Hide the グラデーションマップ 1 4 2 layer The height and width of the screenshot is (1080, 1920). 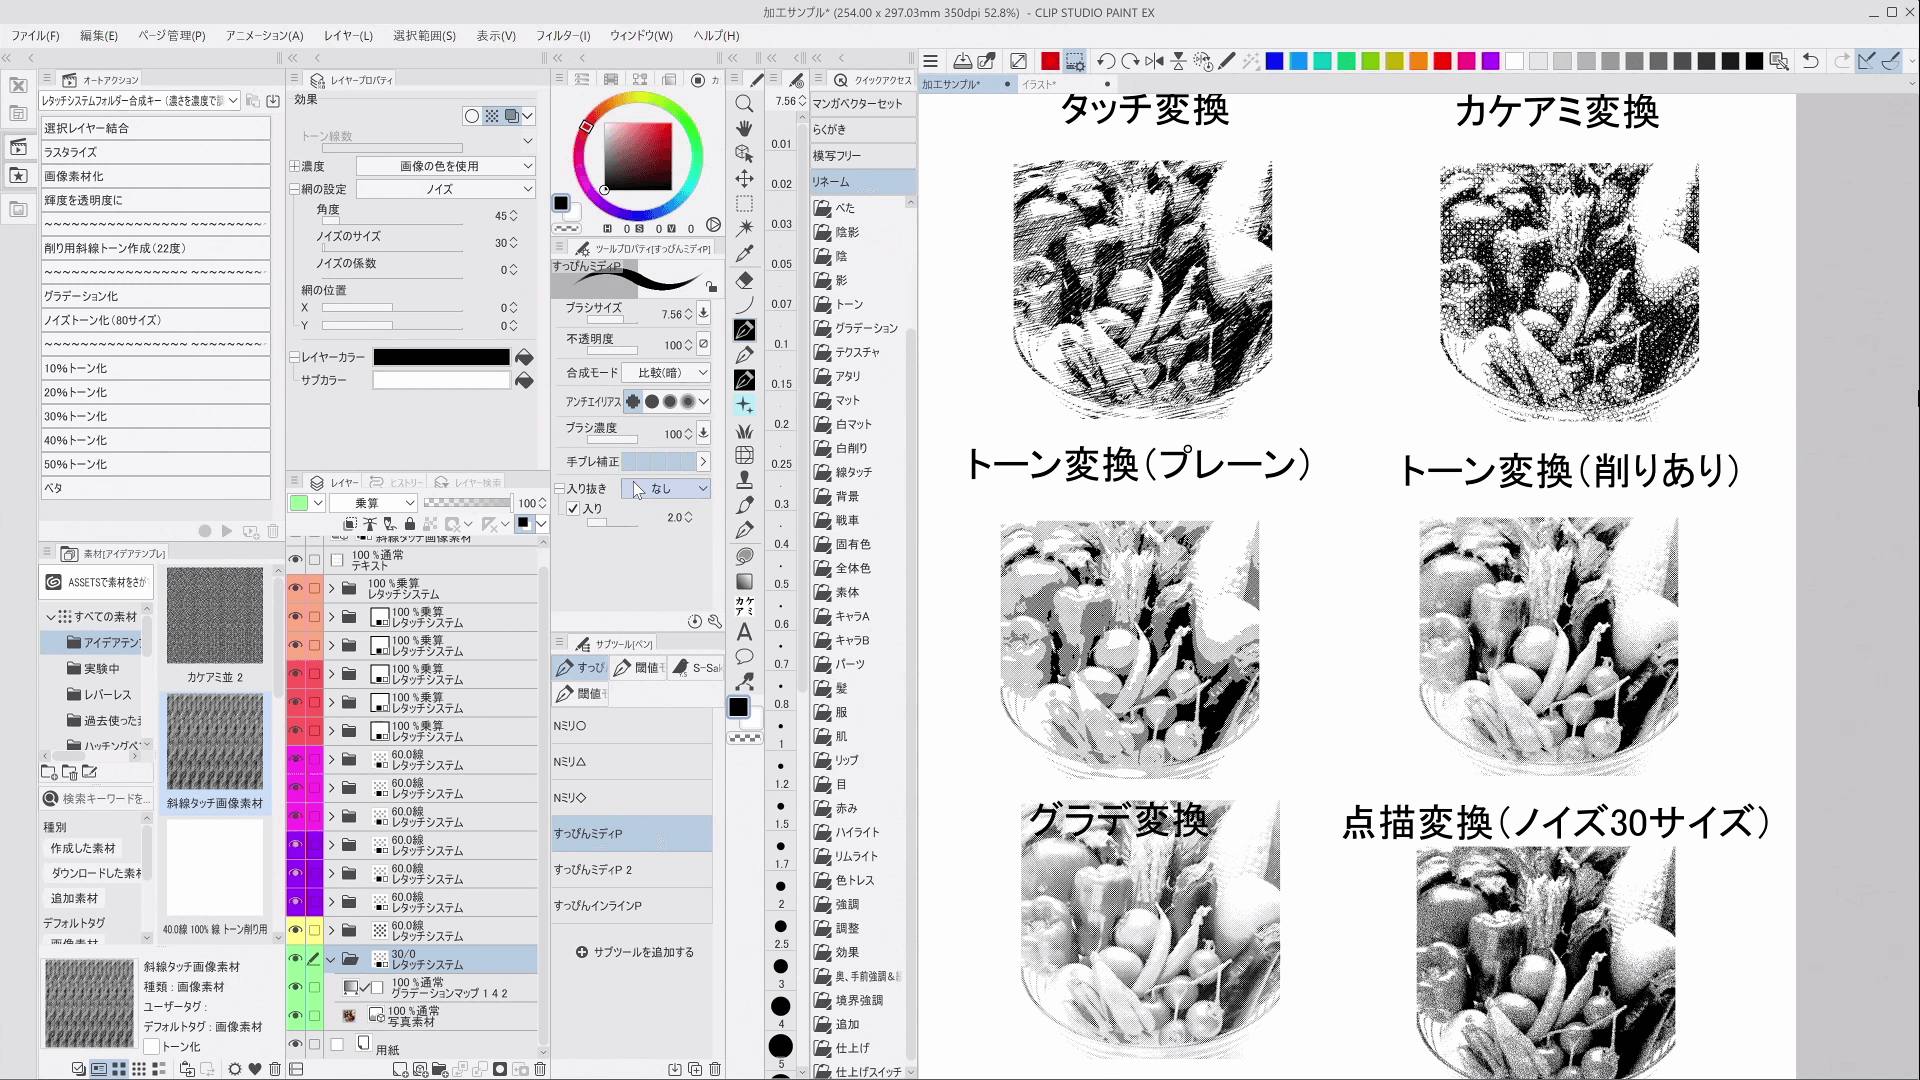click(295, 987)
